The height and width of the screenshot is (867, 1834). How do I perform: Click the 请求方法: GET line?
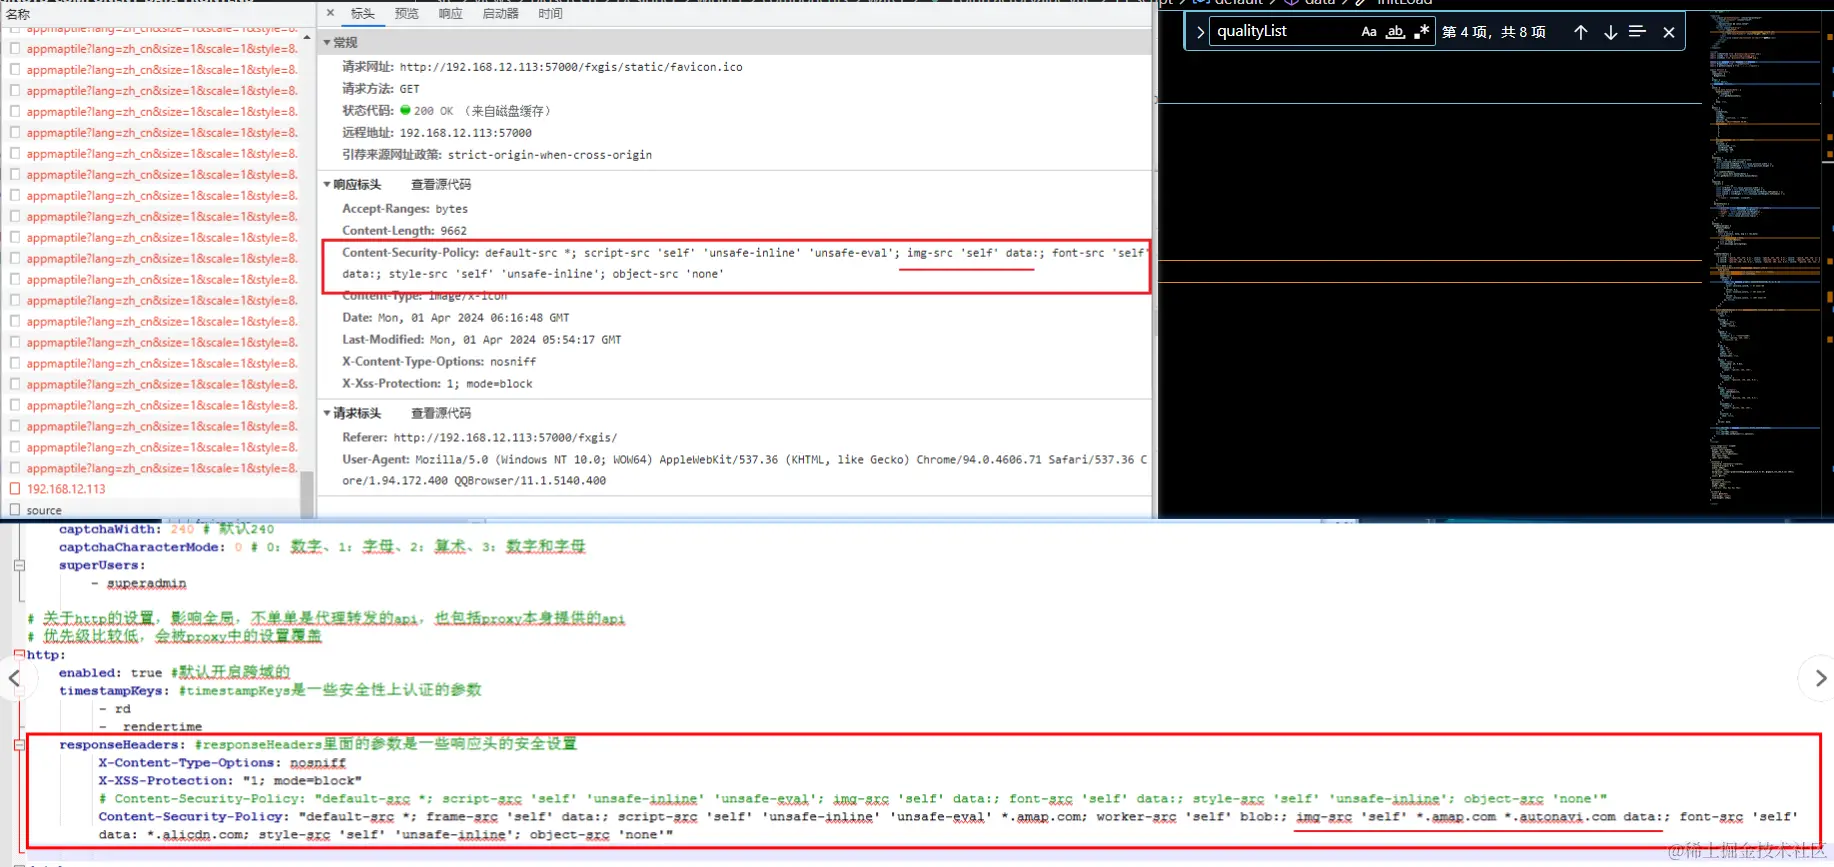pos(381,89)
